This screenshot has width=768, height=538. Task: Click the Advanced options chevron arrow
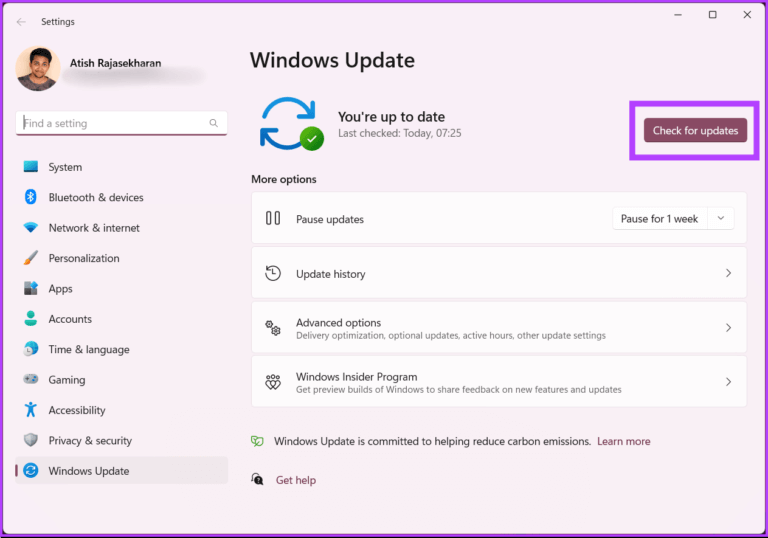coord(728,327)
